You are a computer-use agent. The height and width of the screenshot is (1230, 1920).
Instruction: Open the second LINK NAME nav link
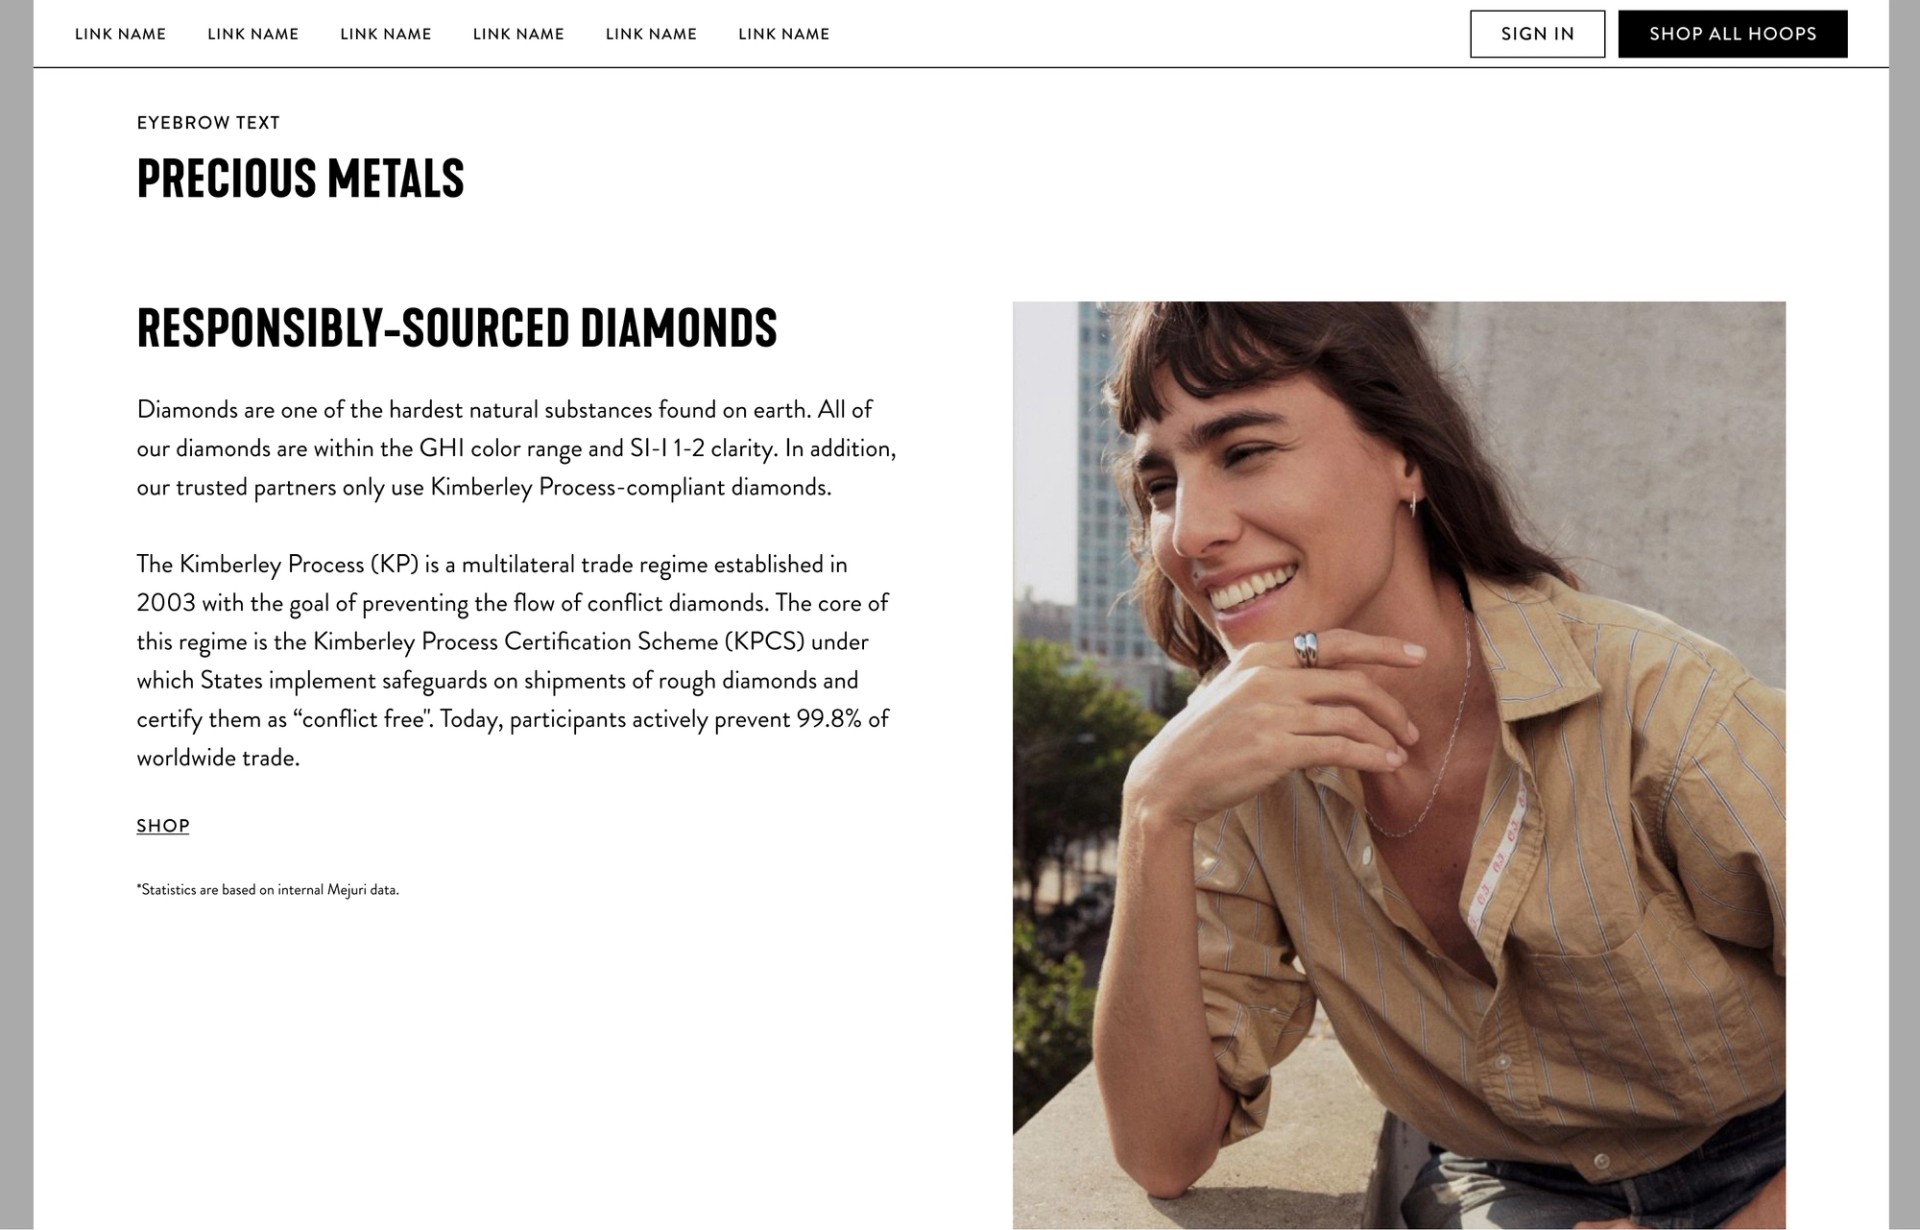coord(253,34)
